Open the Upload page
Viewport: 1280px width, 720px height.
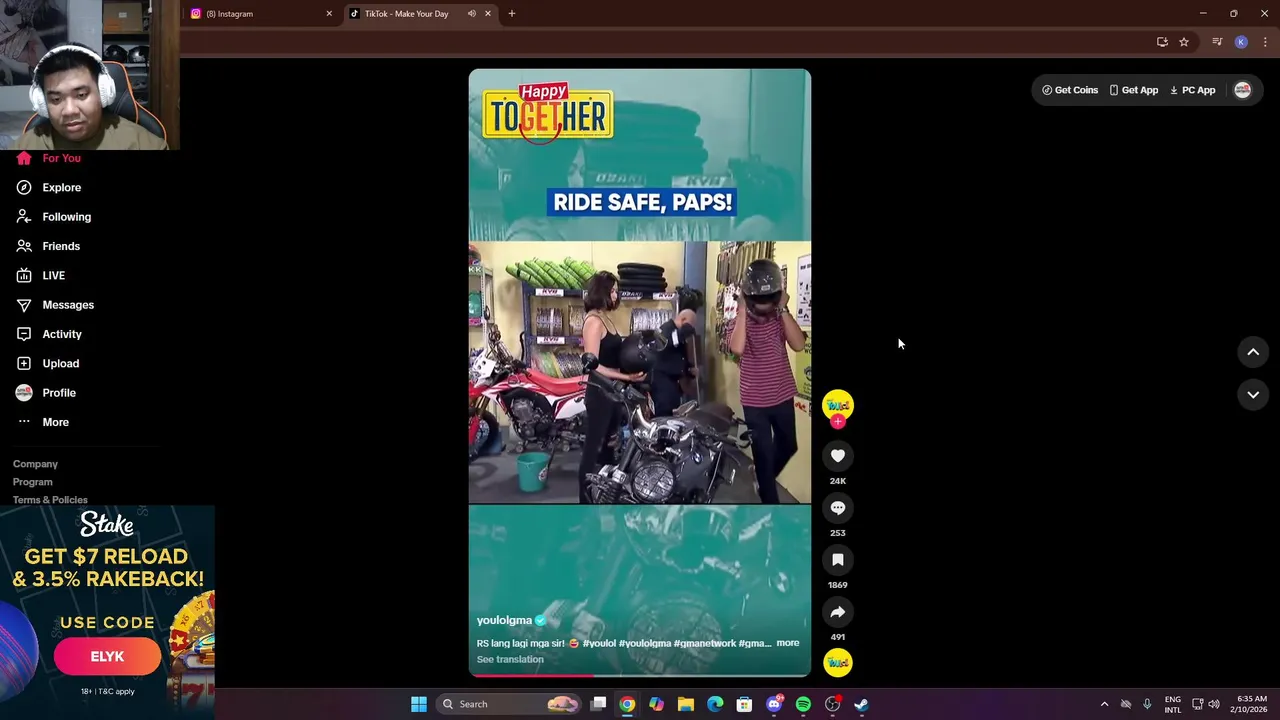pyautogui.click(x=47, y=363)
